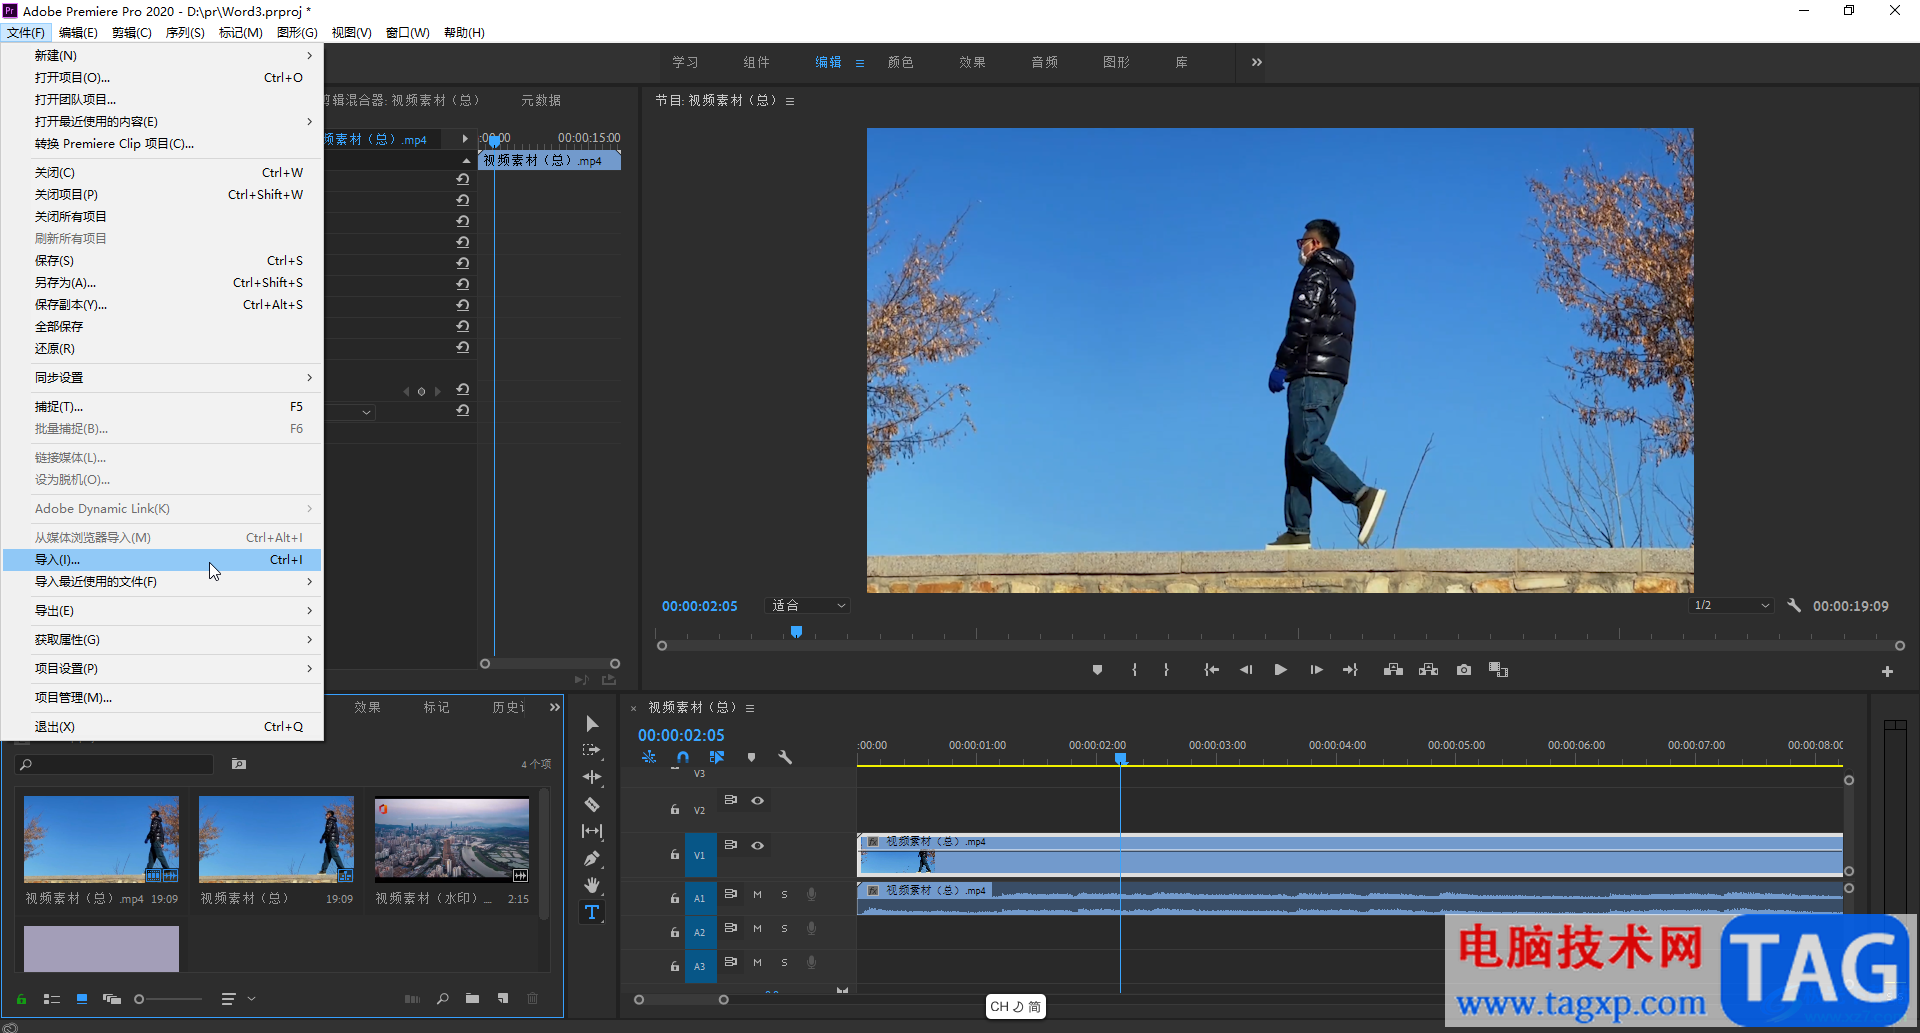Mute the A3 audio track
This screenshot has width=1920, height=1033.
[x=757, y=963]
